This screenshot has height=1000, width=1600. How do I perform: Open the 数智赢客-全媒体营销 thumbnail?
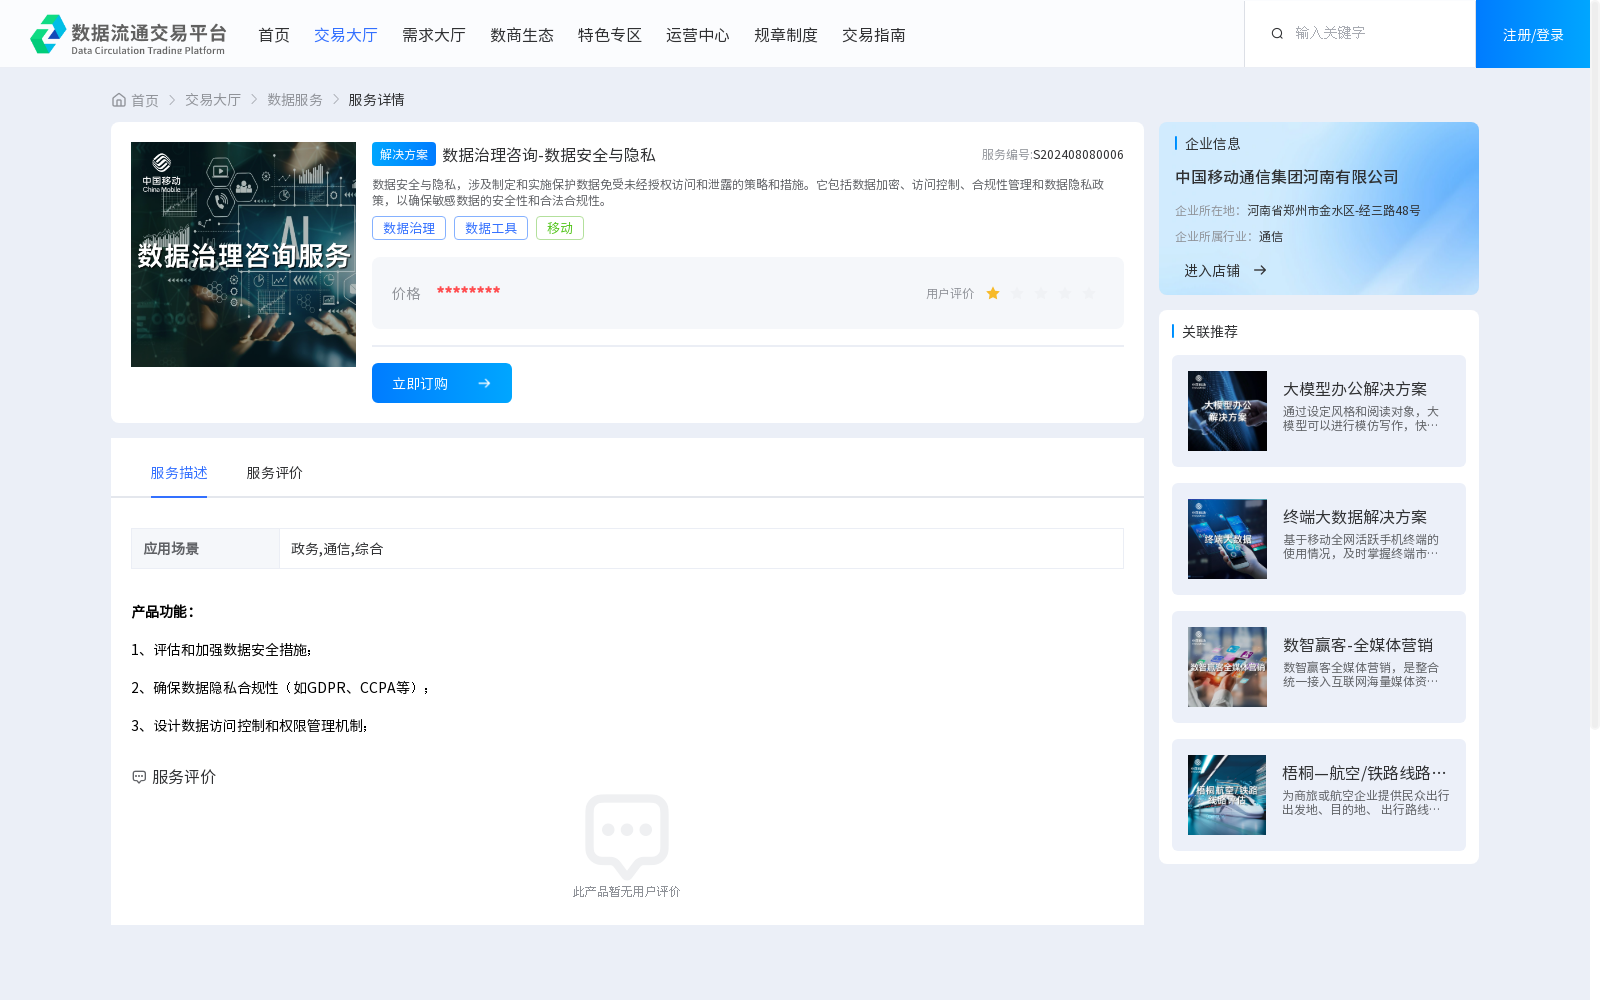(x=1227, y=667)
